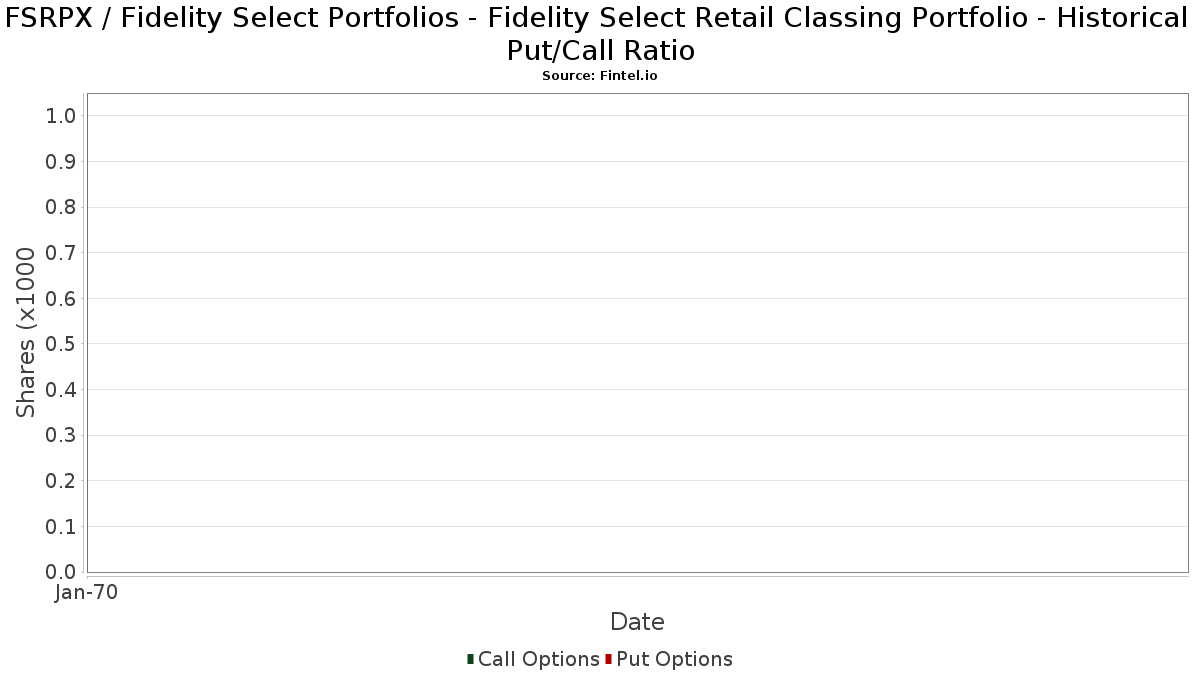Click the 0.1 y-axis tick label
The image size is (1200, 675).
click(x=61, y=526)
